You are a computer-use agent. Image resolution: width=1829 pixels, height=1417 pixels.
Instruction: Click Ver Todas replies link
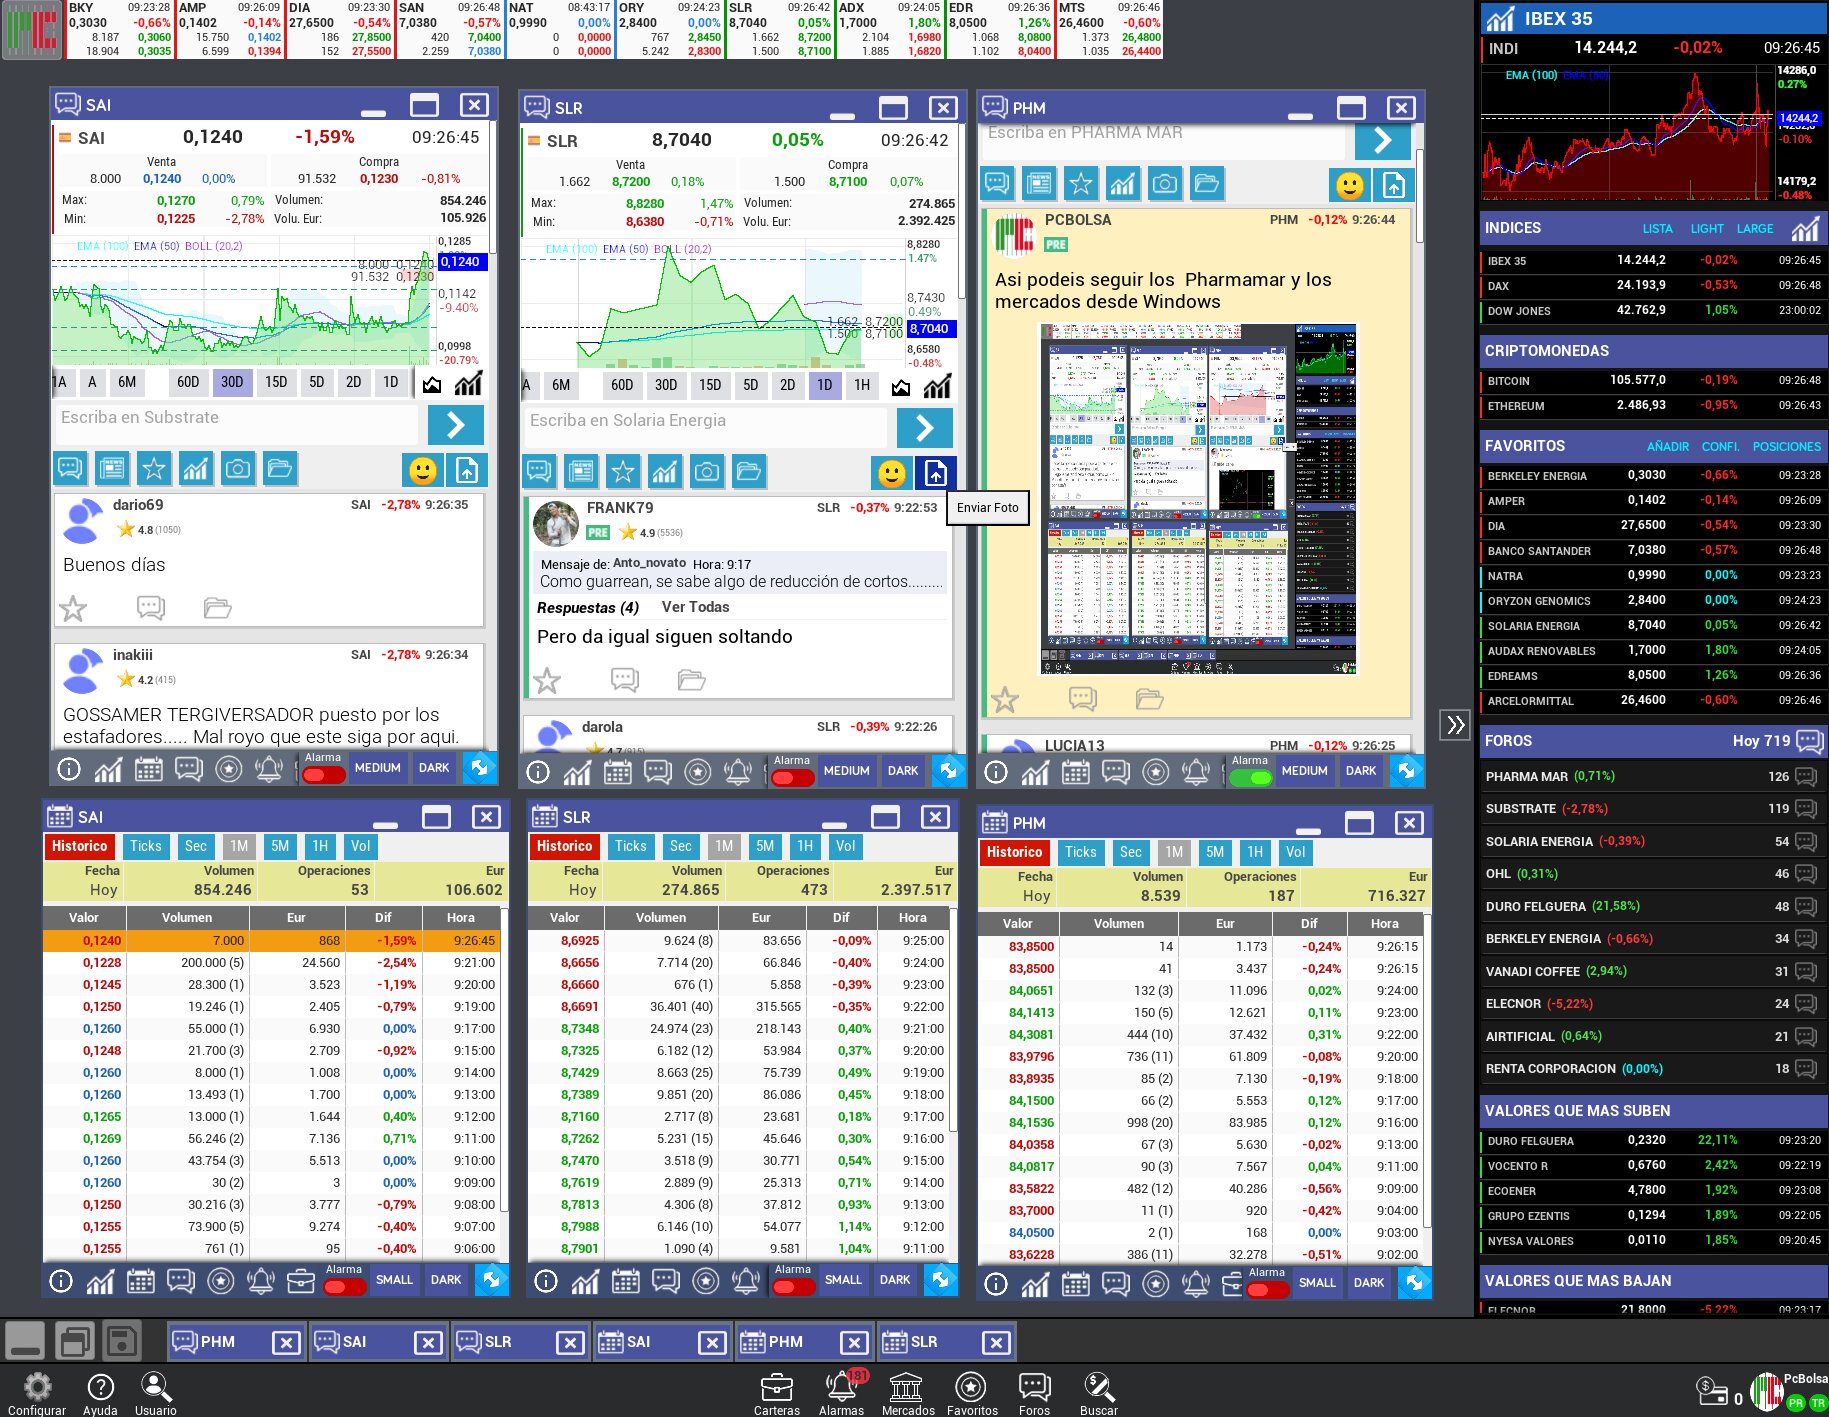point(696,607)
